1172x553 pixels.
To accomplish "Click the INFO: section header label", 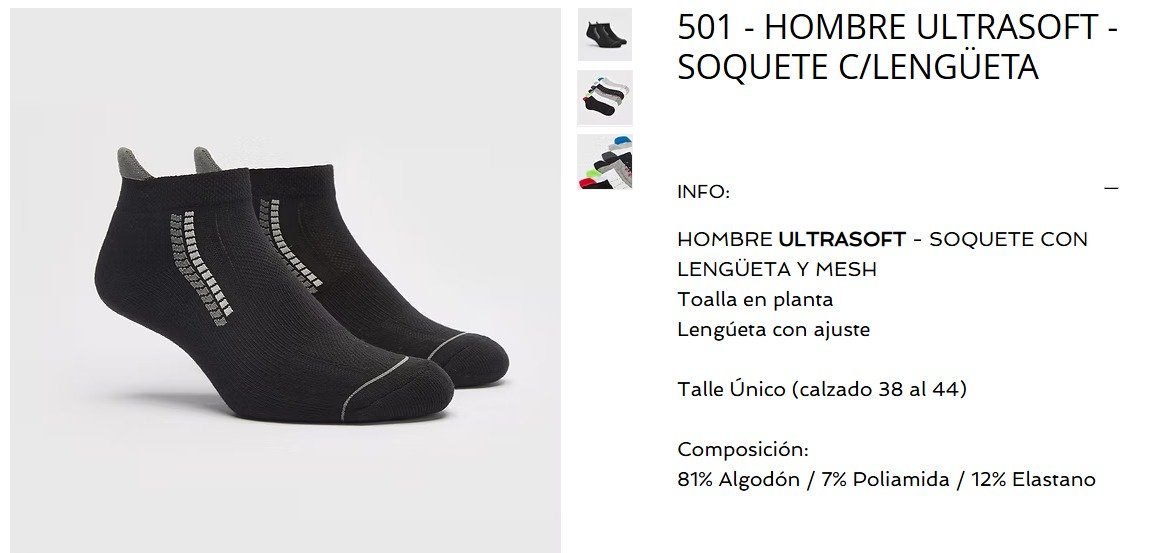I will [x=703, y=191].
